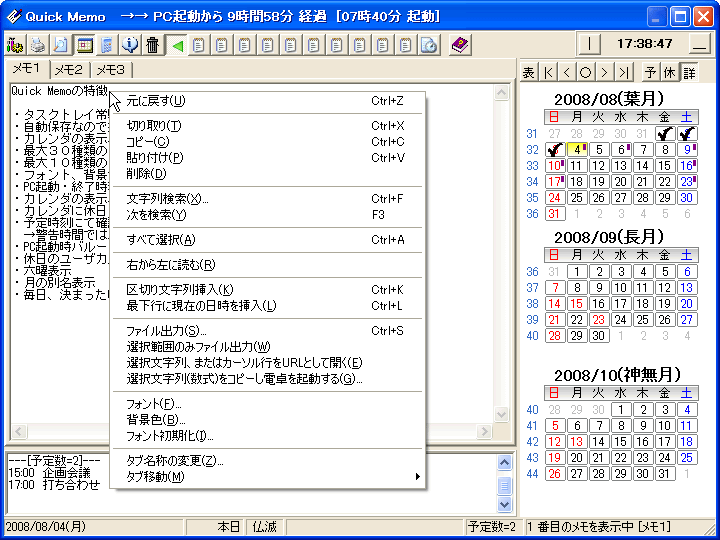Switch to the メモ1 tab
Image resolution: width=720 pixels, height=540 pixels.
click(x=27, y=69)
